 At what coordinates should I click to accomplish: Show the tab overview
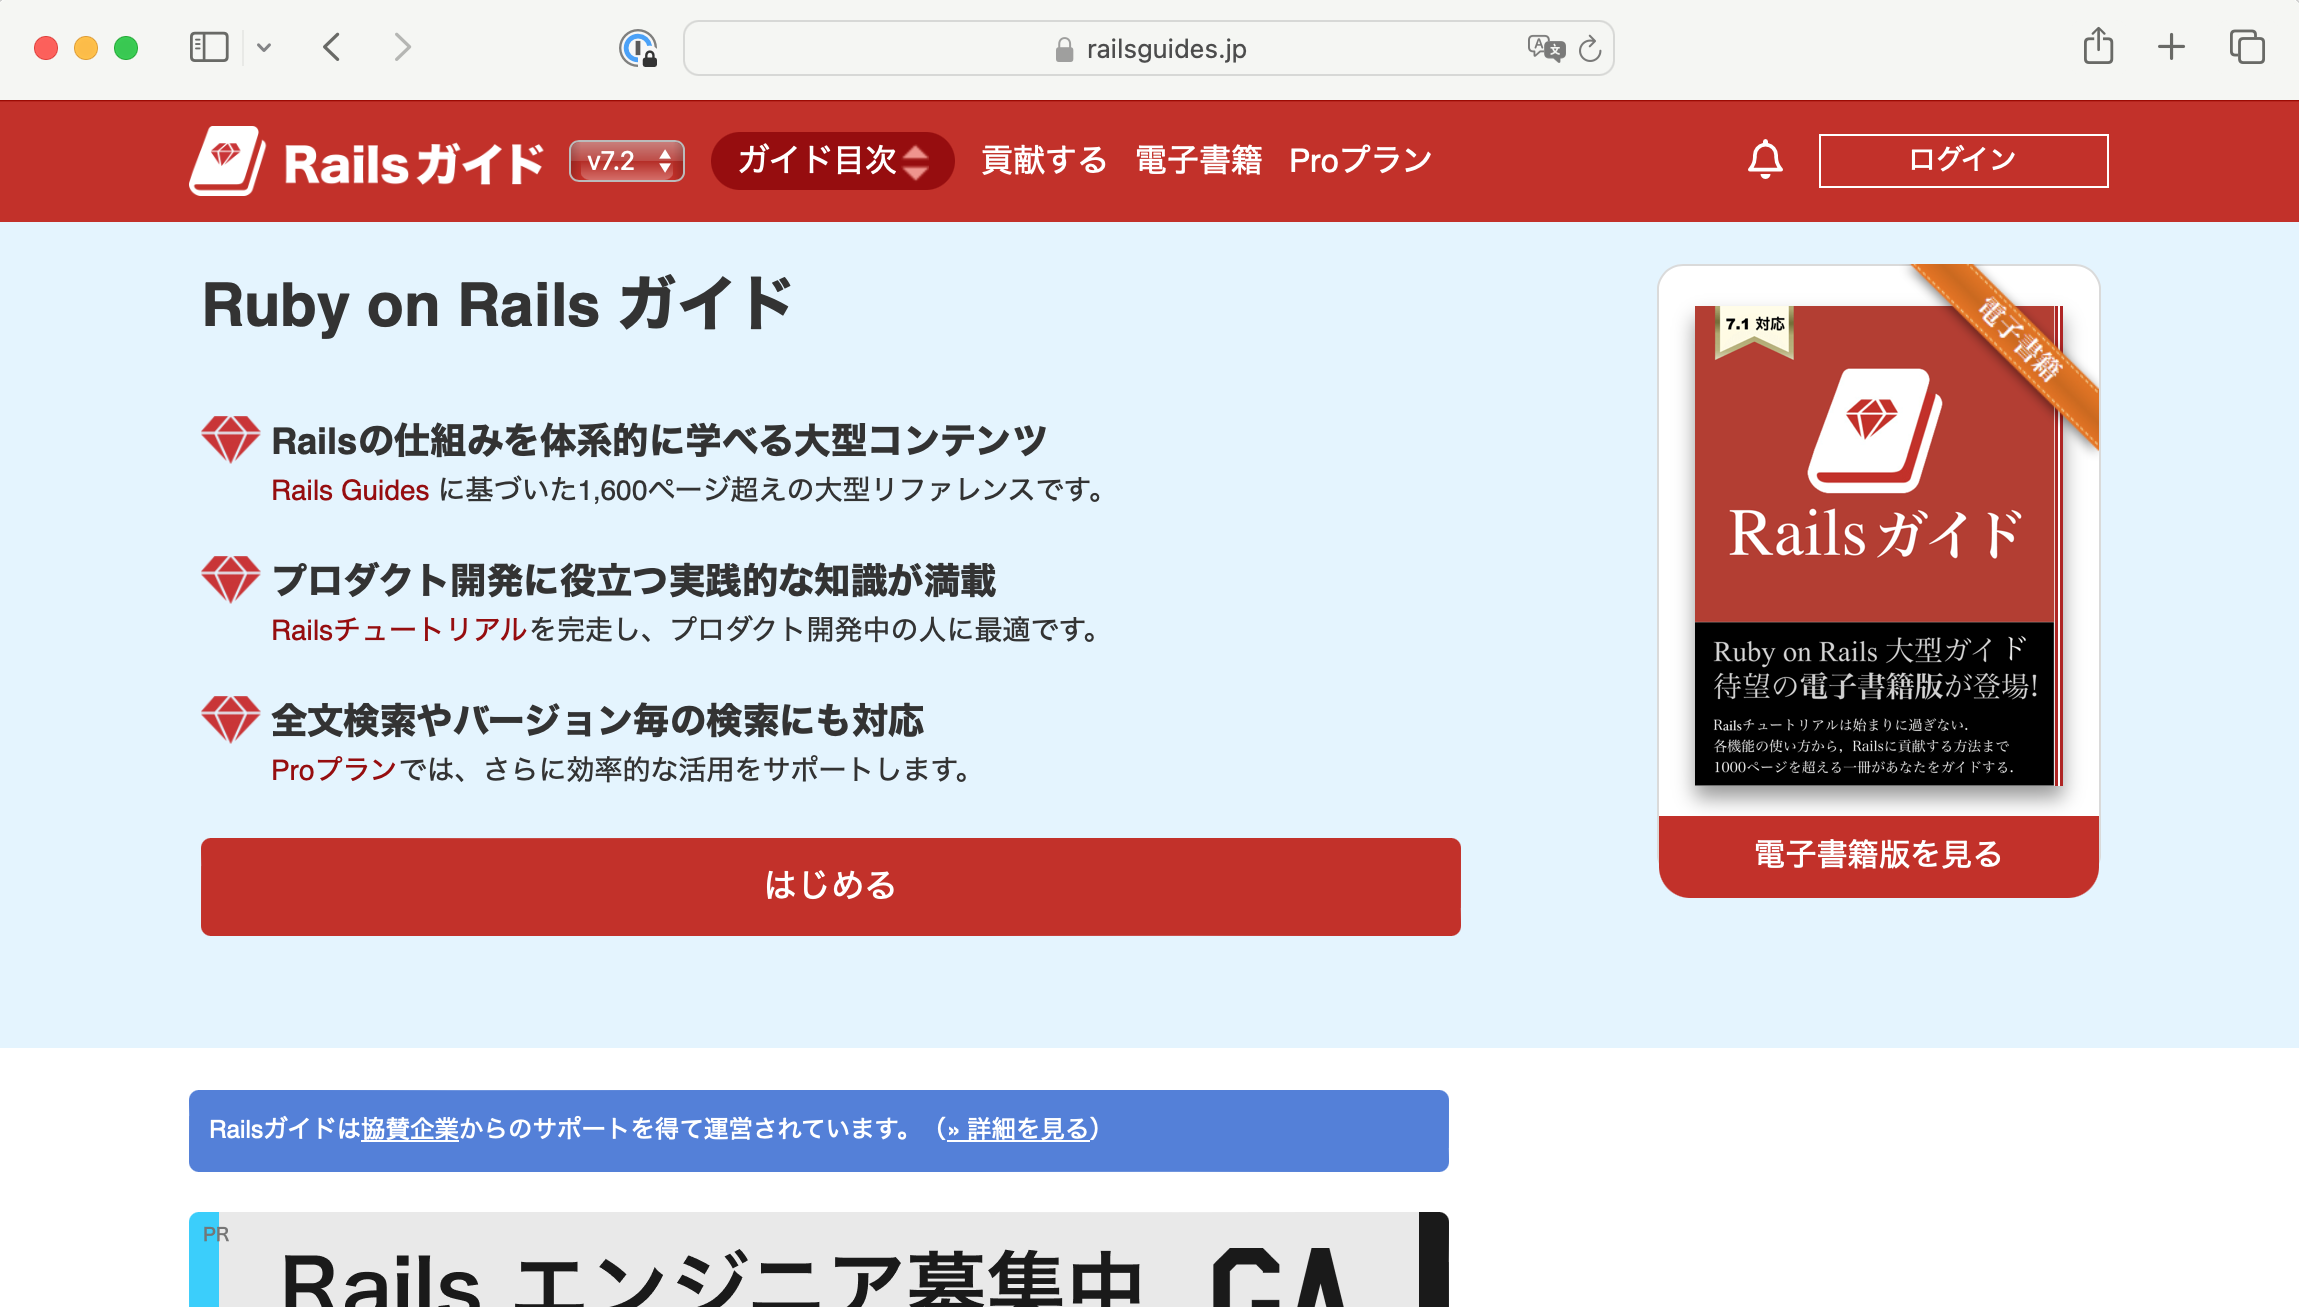(x=2246, y=47)
